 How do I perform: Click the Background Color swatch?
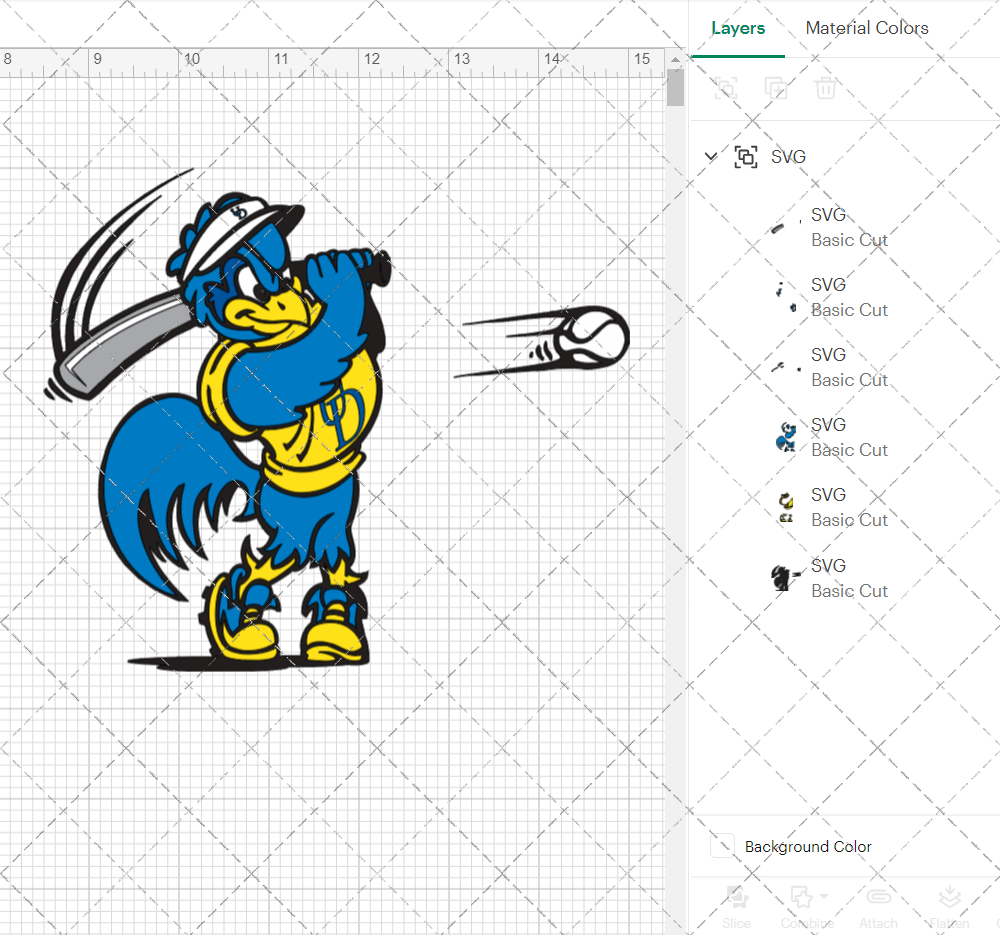coord(722,846)
